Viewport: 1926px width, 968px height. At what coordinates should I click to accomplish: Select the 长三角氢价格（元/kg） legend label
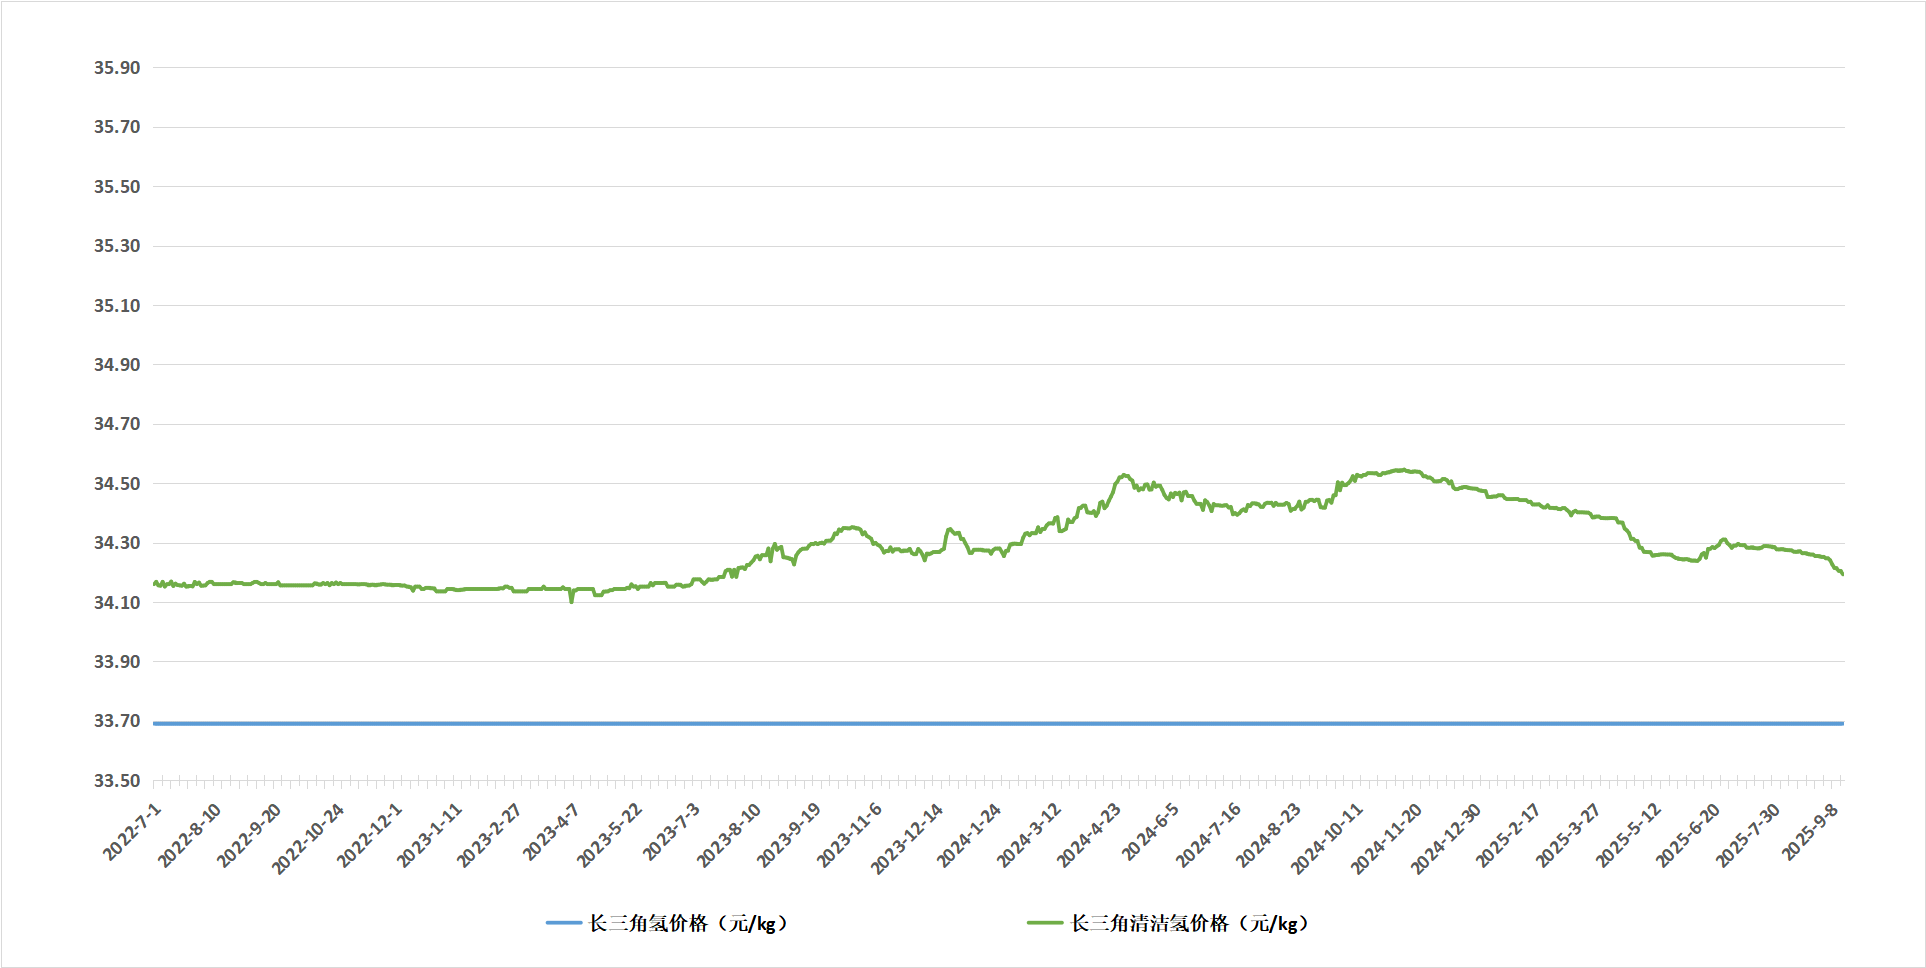pyautogui.click(x=688, y=923)
